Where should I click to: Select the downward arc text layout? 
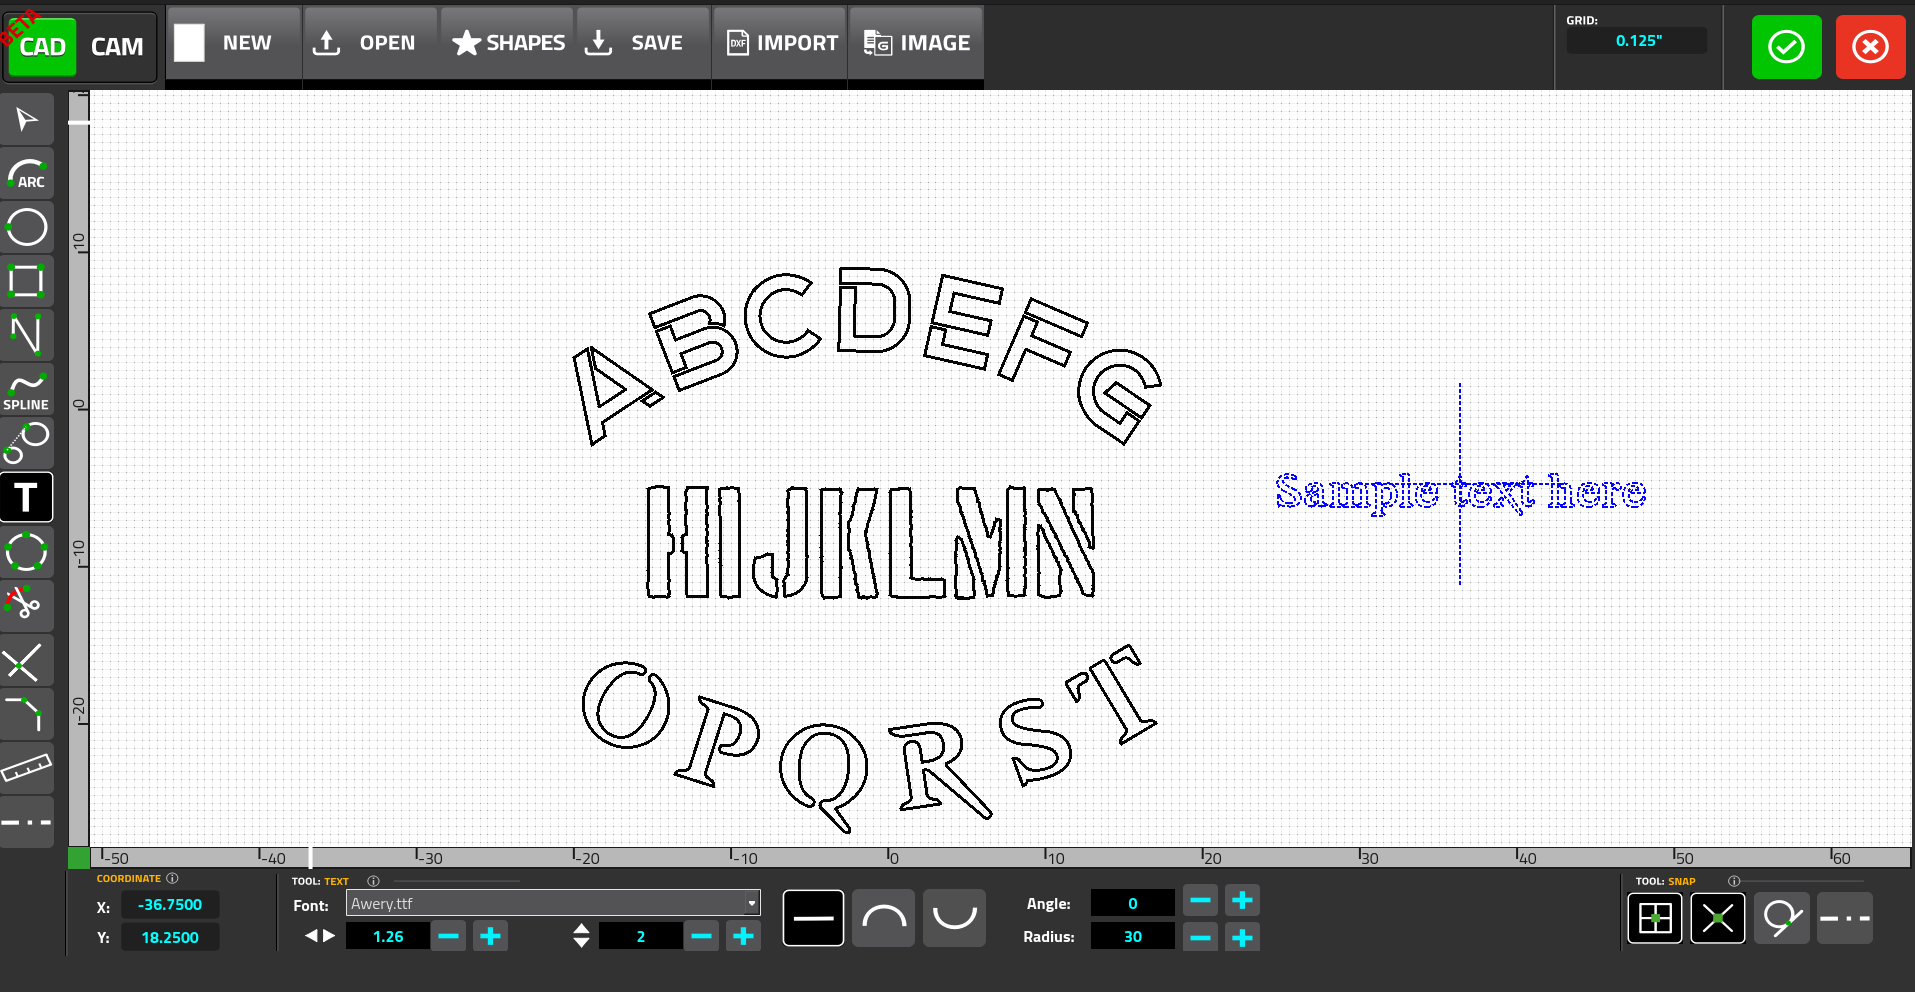953,917
